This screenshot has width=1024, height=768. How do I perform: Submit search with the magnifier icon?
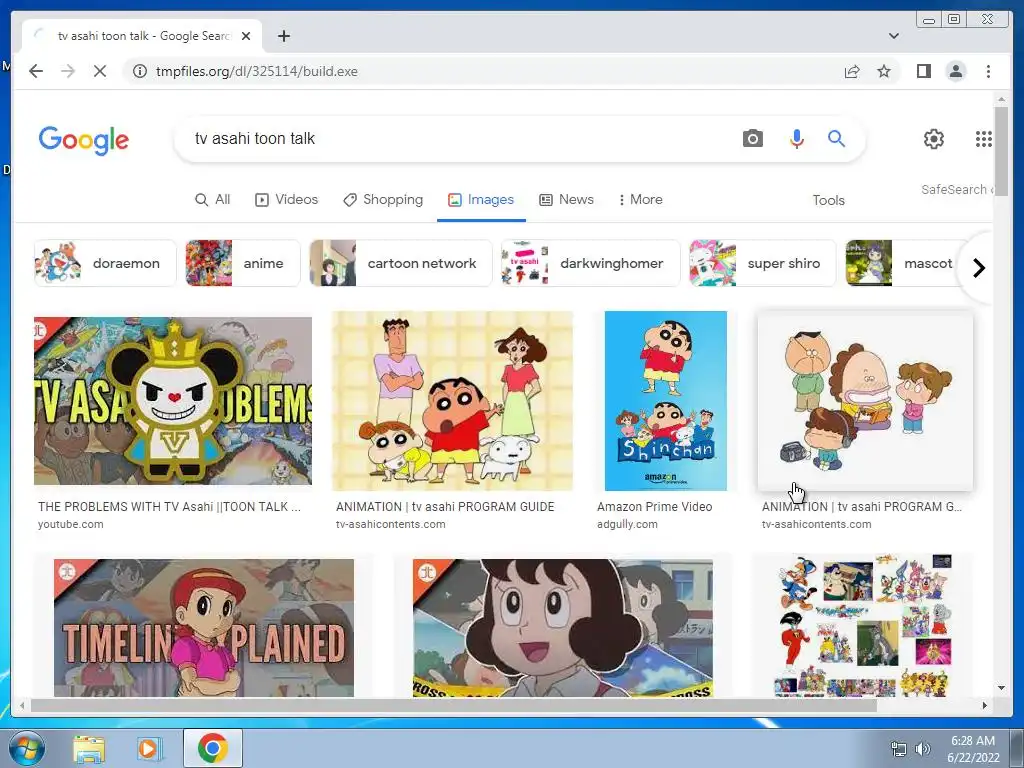(837, 138)
